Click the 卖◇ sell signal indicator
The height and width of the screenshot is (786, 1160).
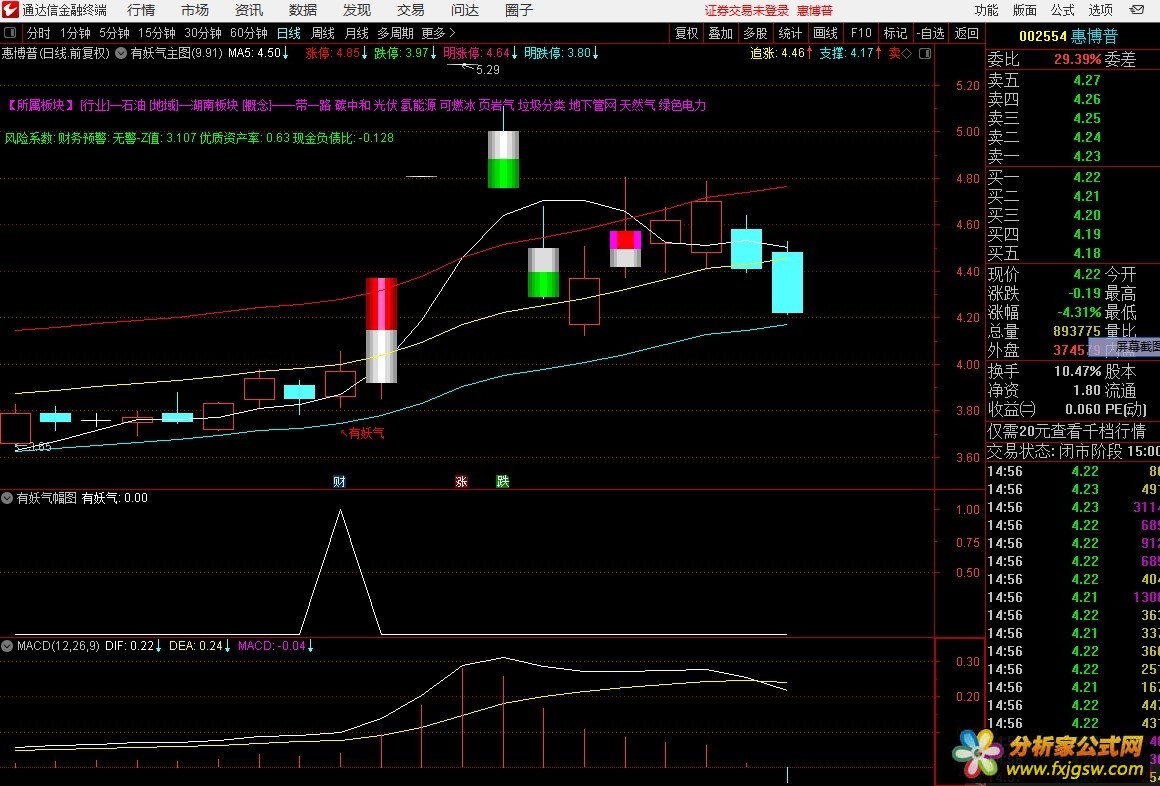point(900,53)
